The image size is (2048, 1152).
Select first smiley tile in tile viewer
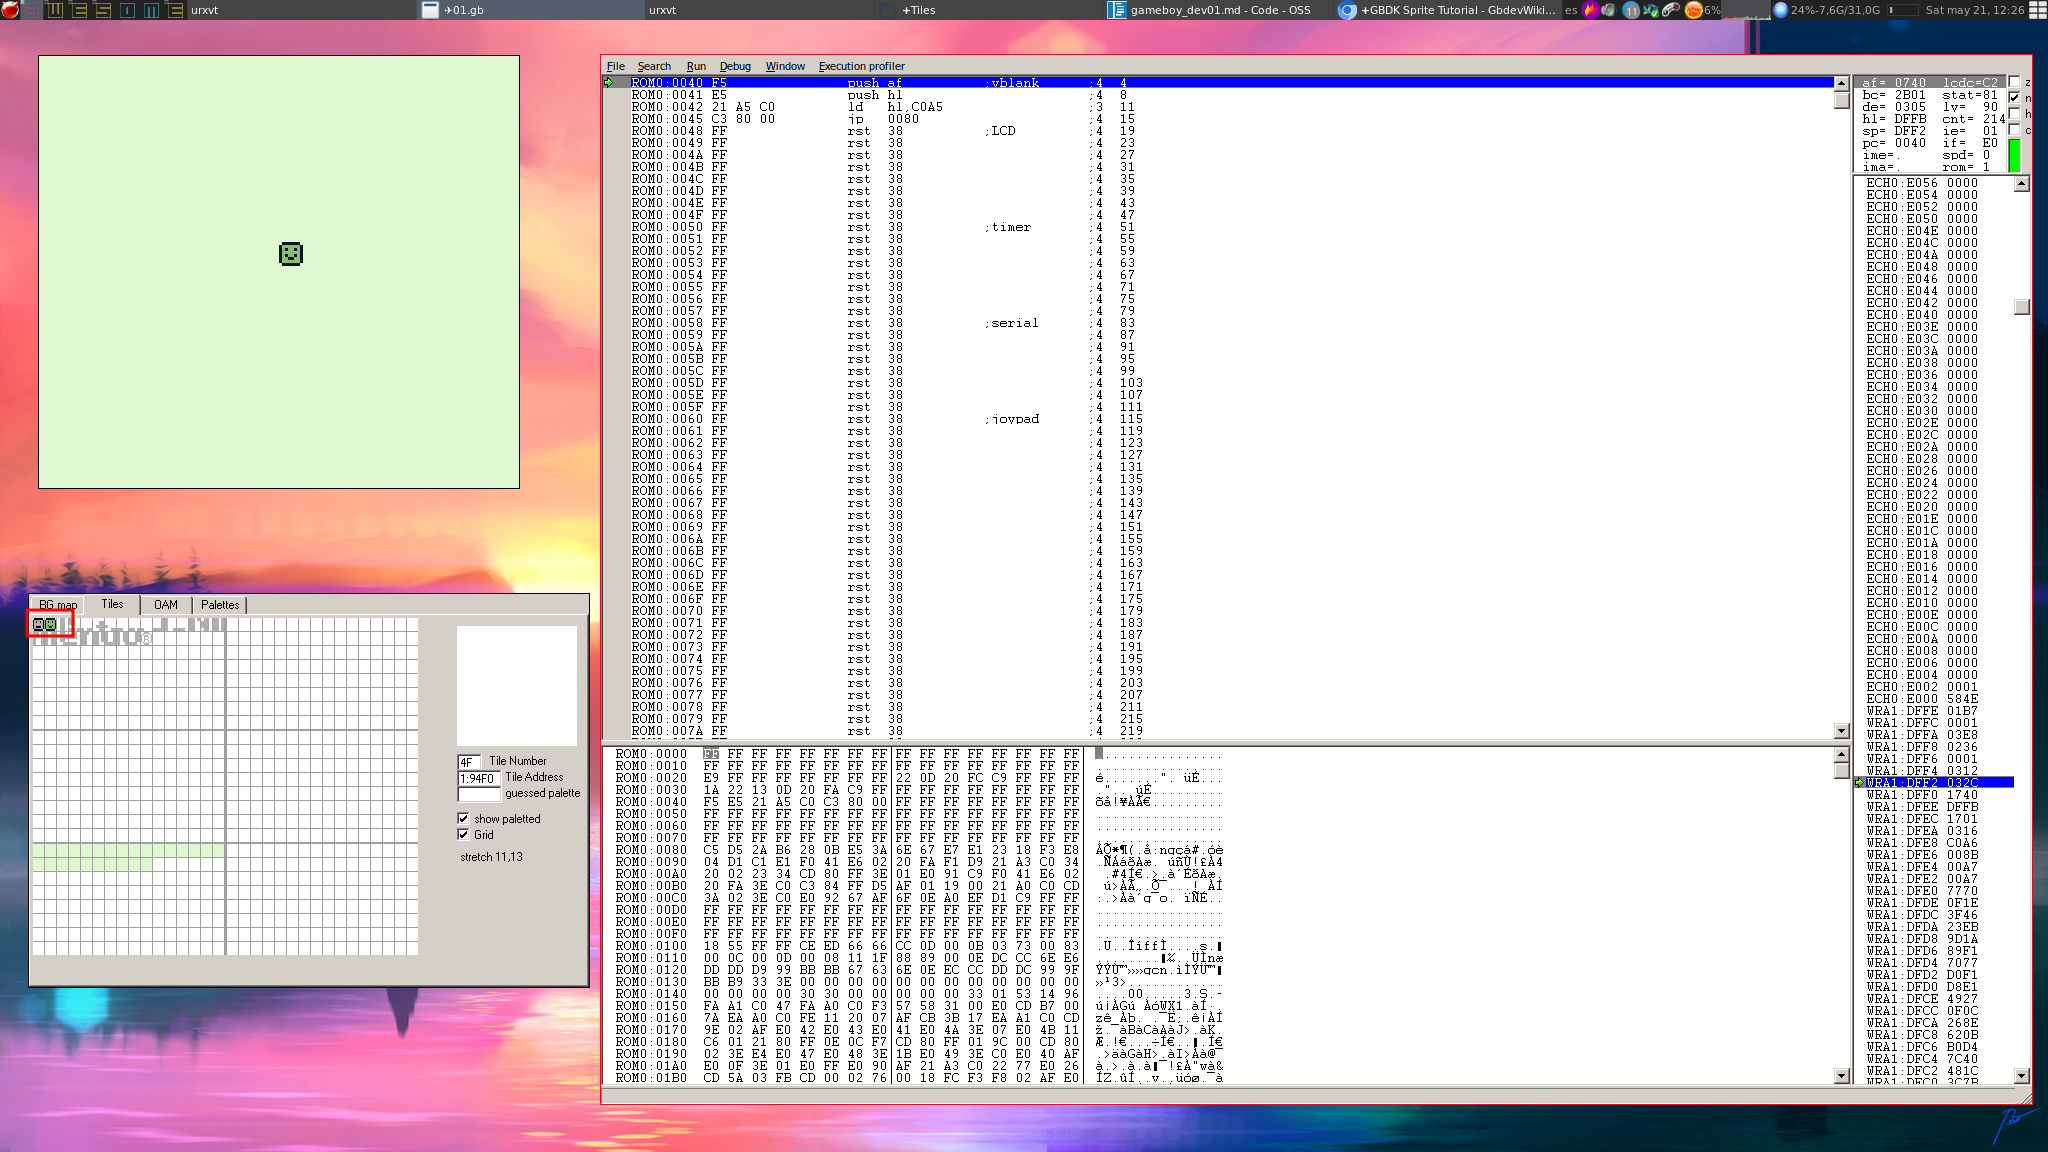(39, 624)
